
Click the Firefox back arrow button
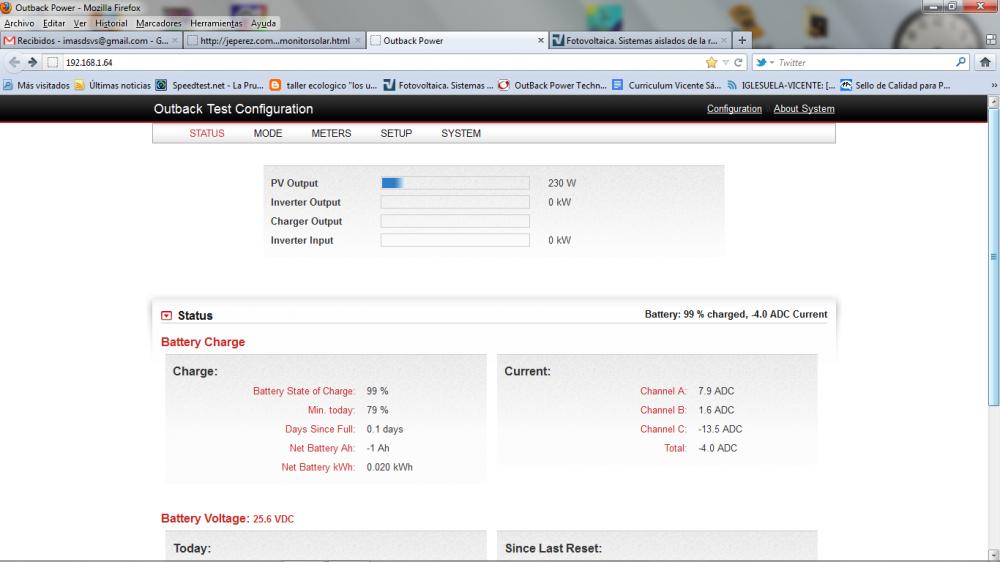tap(14, 63)
